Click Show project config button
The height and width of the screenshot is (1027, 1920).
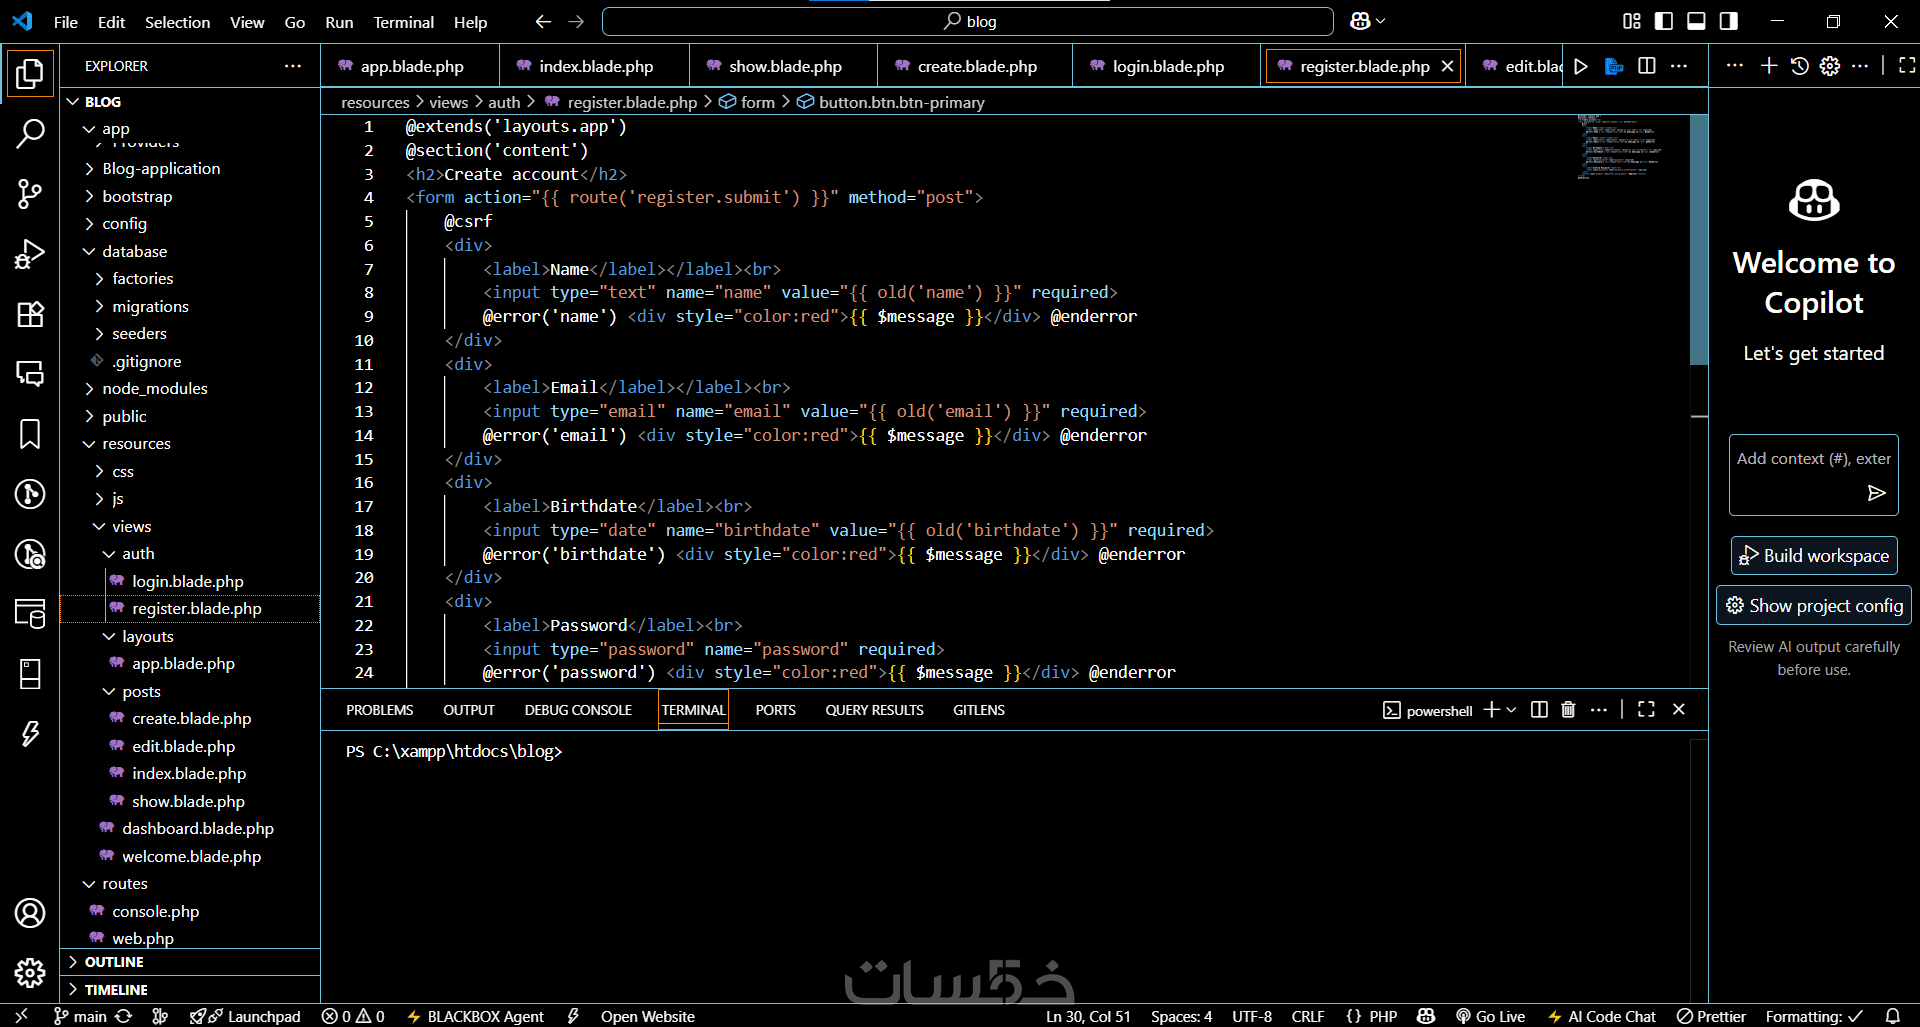coord(1813,606)
